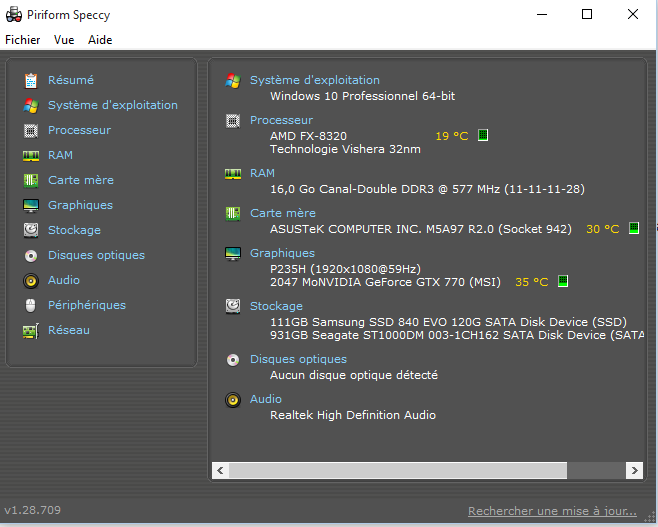The width and height of the screenshot is (658, 527).
Task: Click the Windows flag icon beside sidebar Système d'exploitation
Action: [x=31, y=105]
